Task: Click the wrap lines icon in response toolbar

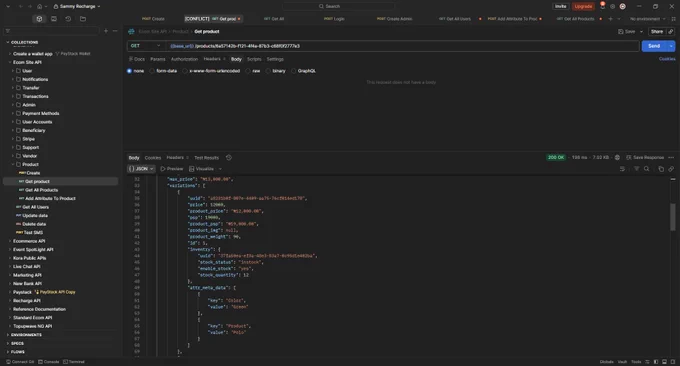Action: (x=622, y=169)
